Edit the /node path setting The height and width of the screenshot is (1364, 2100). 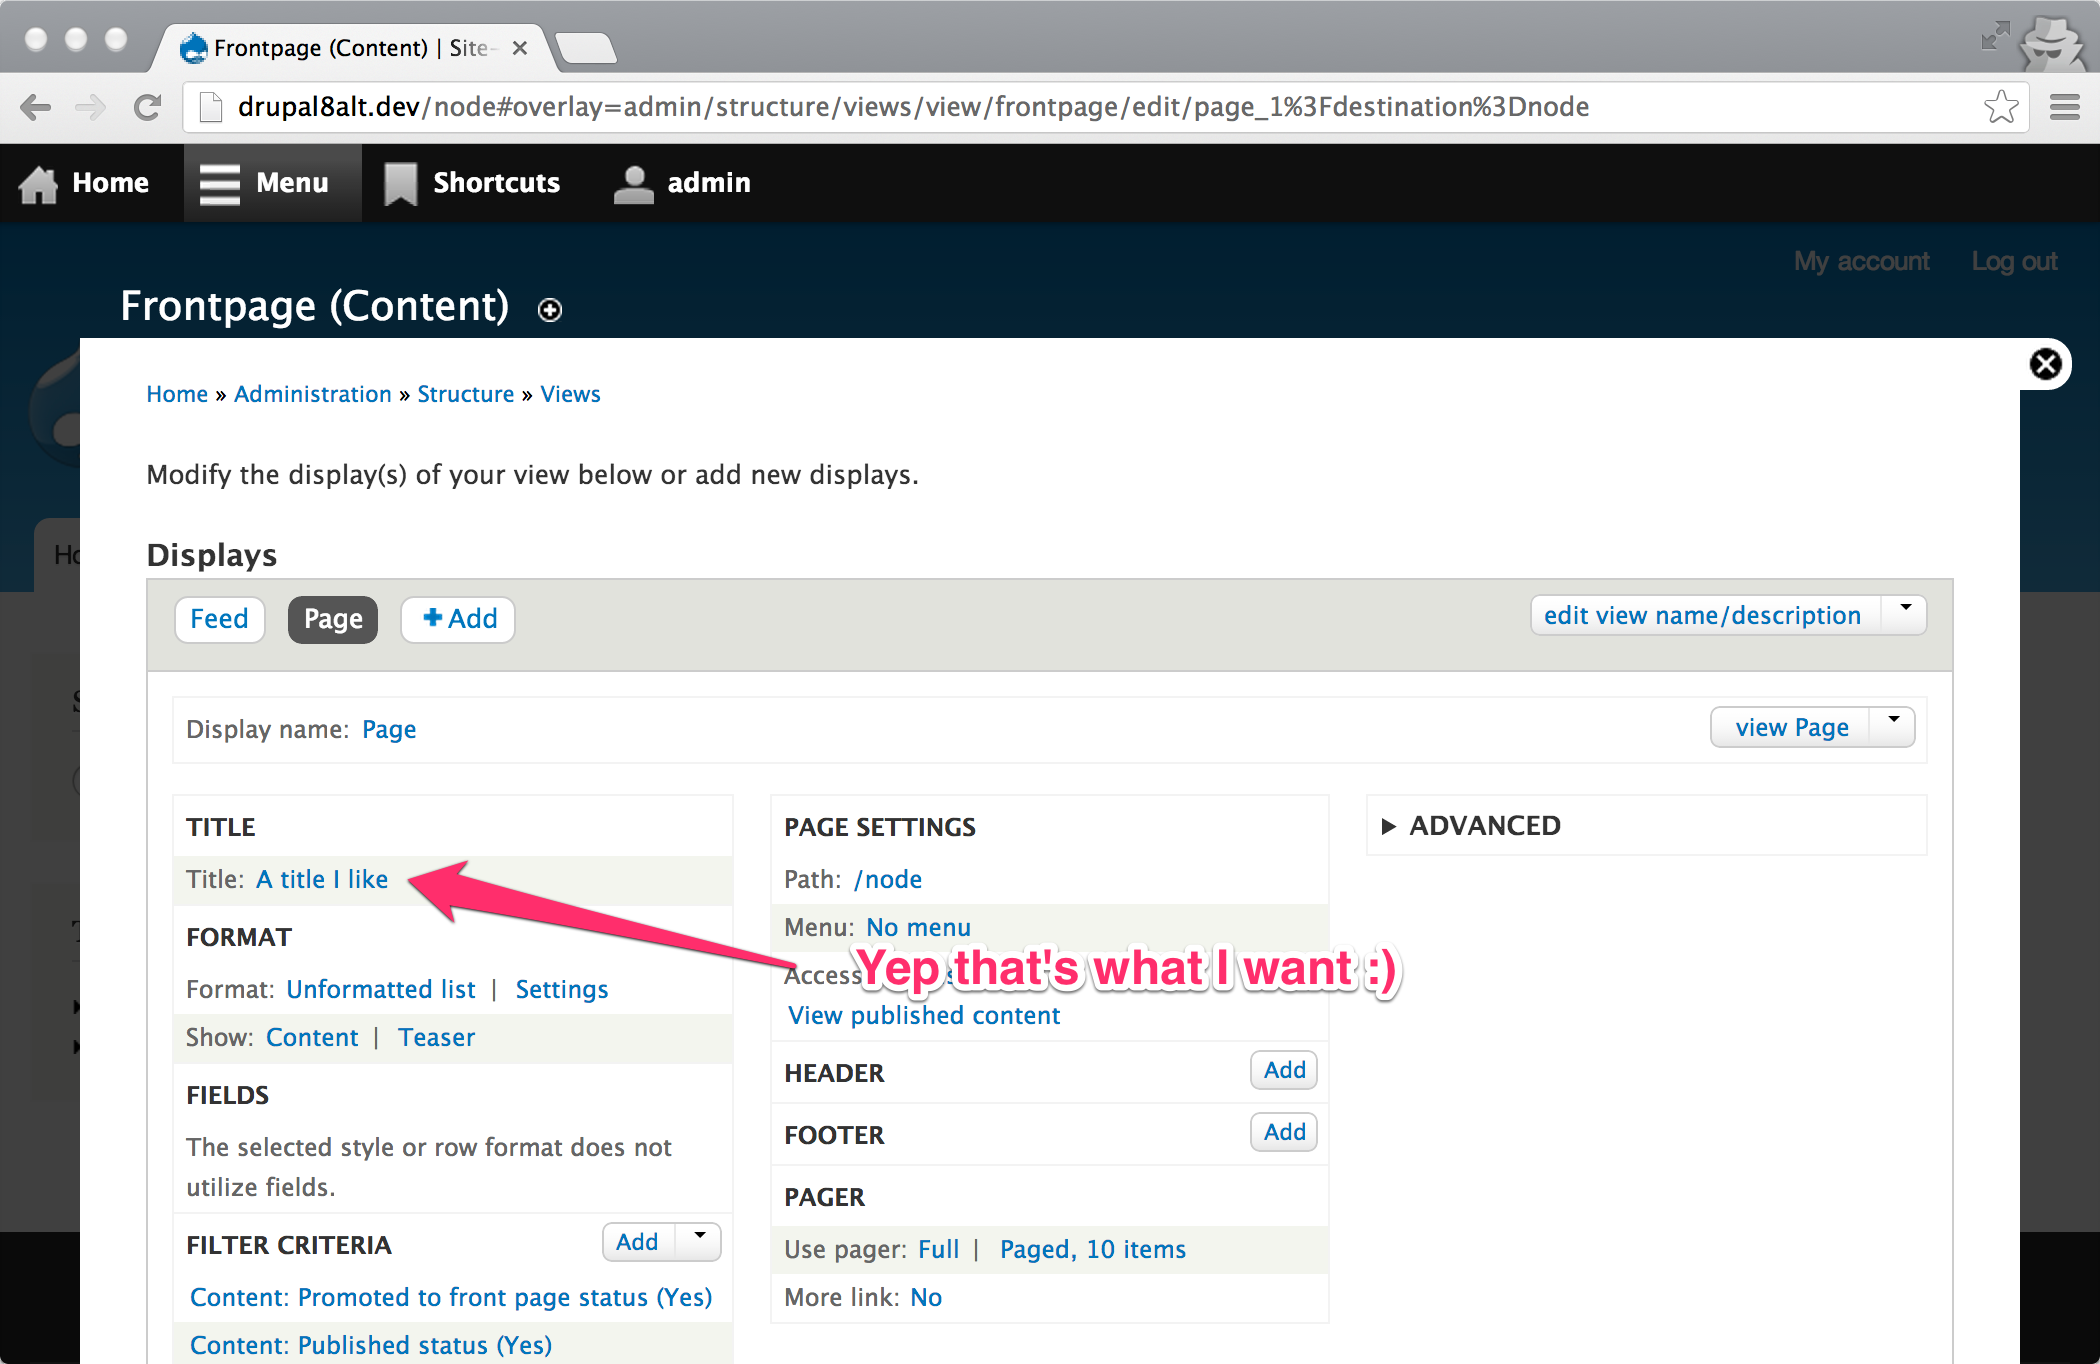click(888, 879)
